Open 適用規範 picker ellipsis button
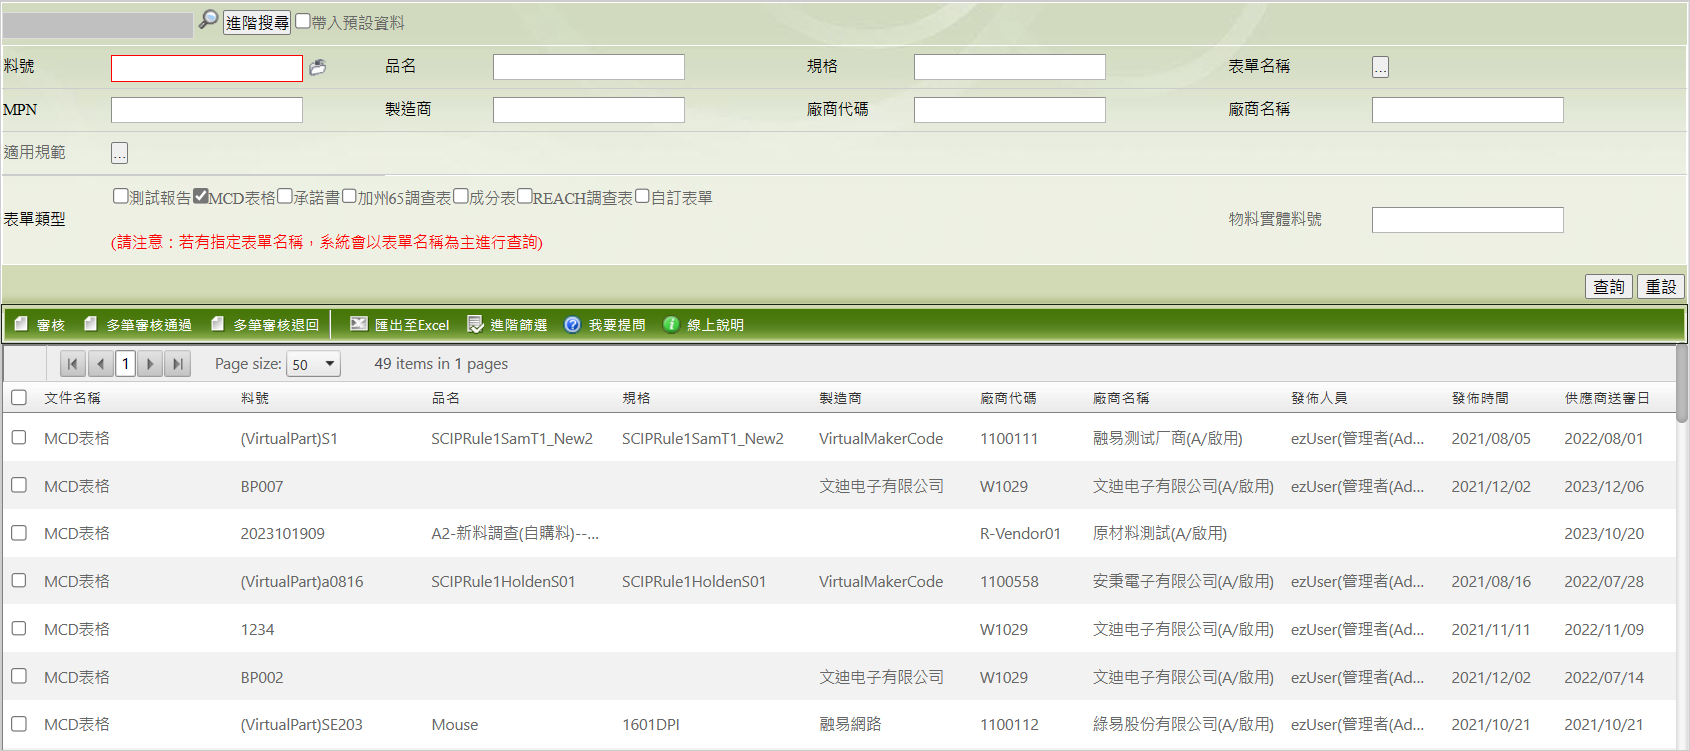 click(119, 153)
